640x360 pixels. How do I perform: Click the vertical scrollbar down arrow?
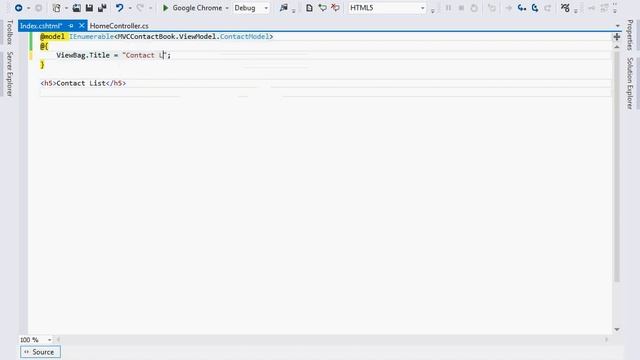617,329
